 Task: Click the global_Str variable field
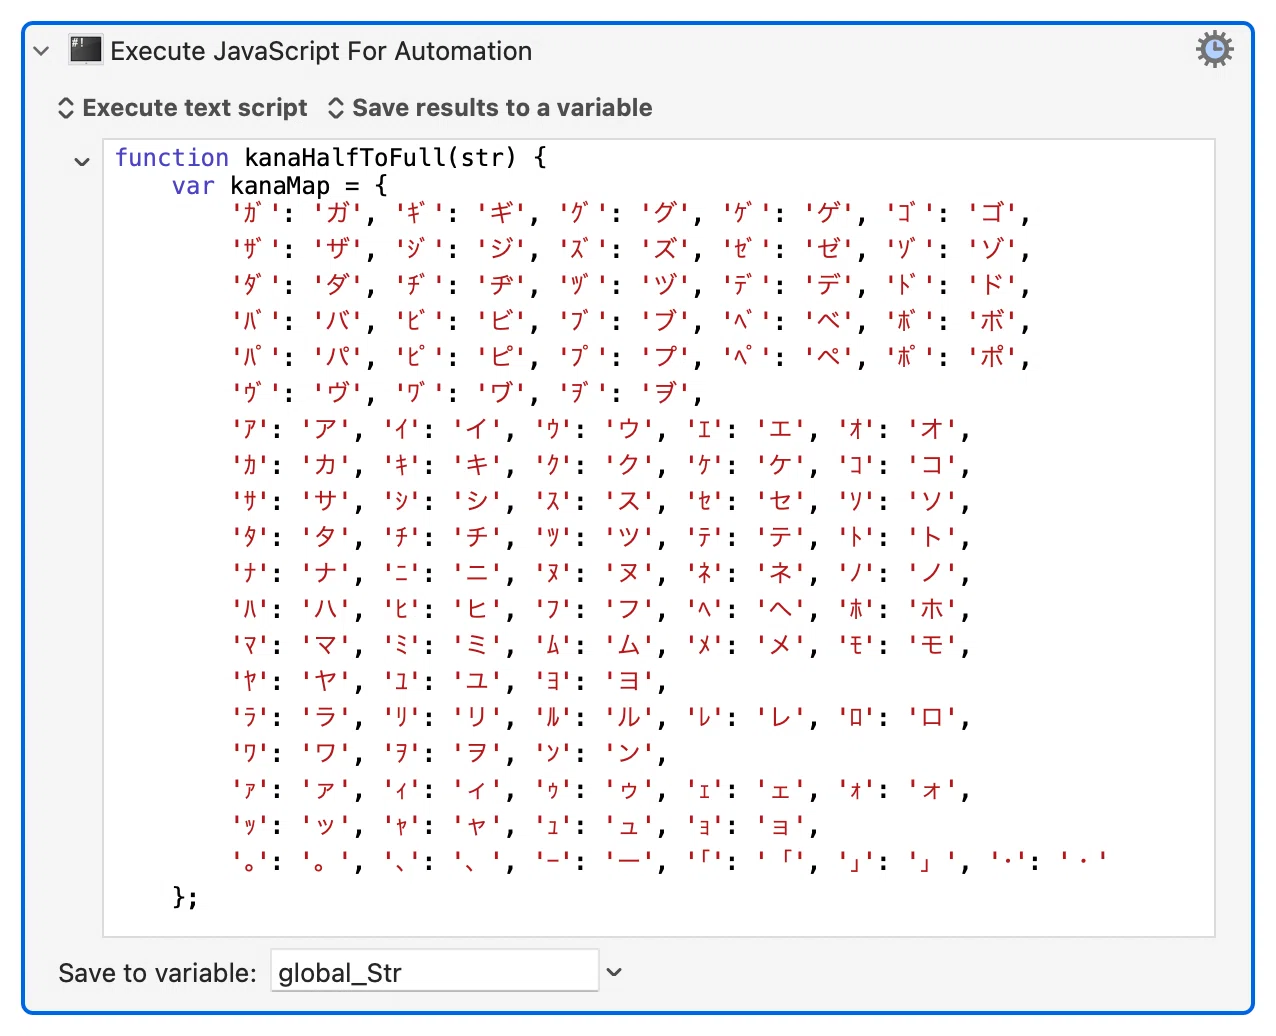click(x=435, y=972)
